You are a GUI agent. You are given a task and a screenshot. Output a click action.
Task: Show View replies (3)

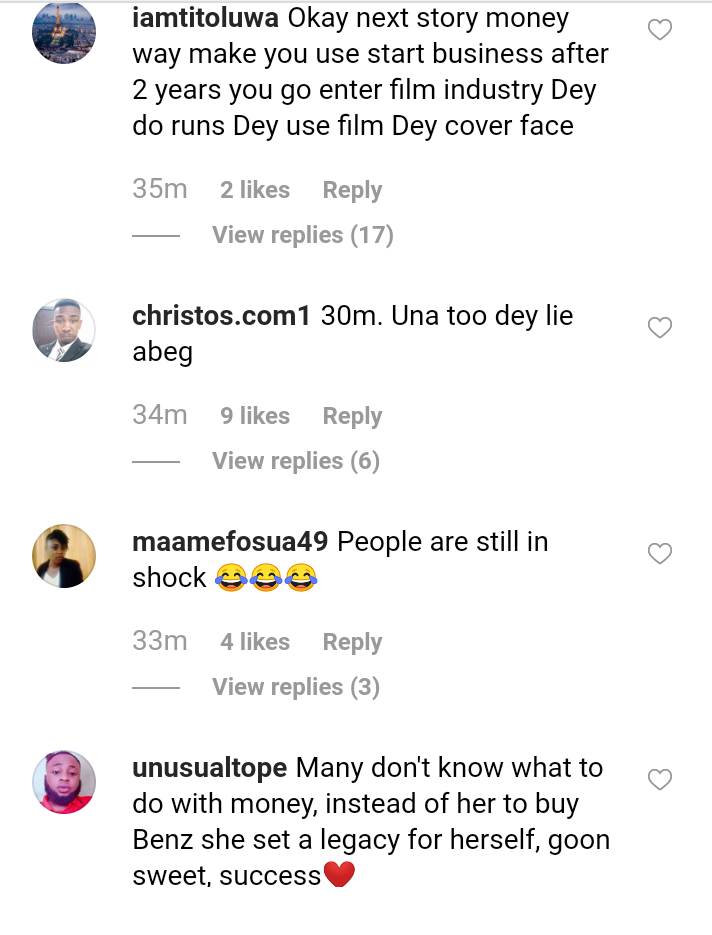(x=295, y=687)
